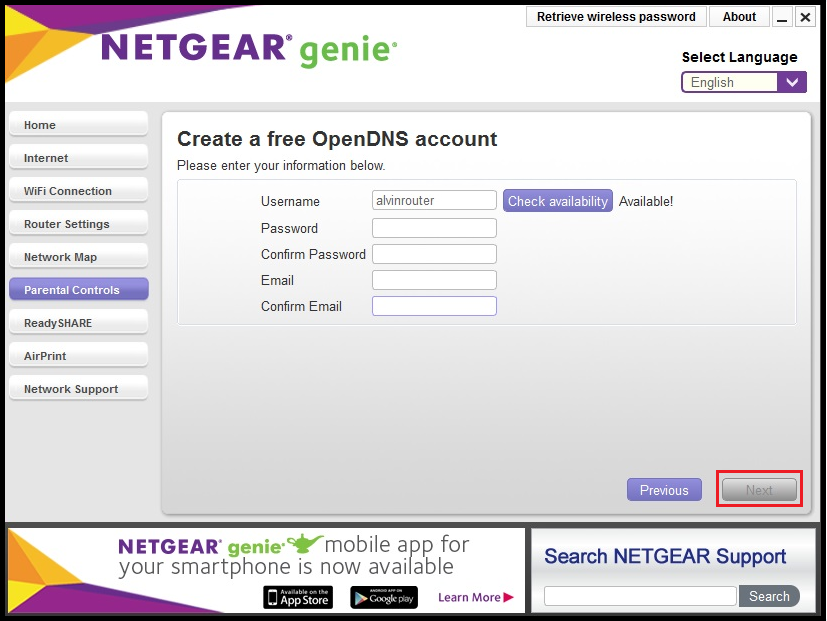Click the Password input field
Image resolution: width=827 pixels, height=621 pixels.
click(x=434, y=228)
